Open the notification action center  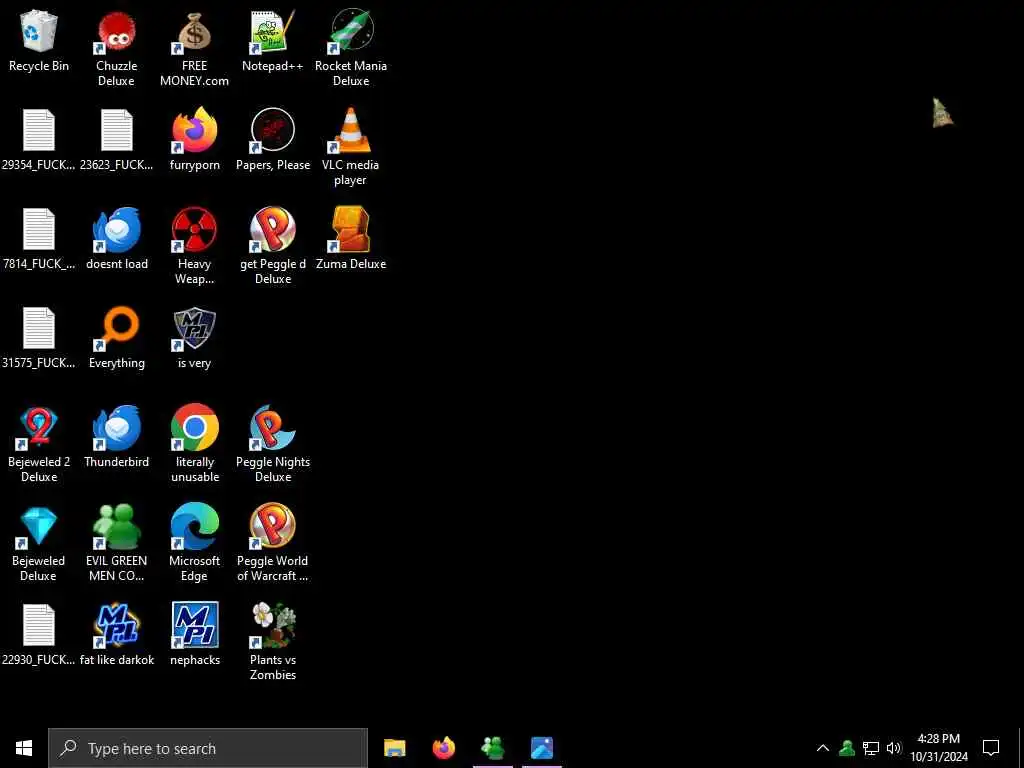point(991,748)
